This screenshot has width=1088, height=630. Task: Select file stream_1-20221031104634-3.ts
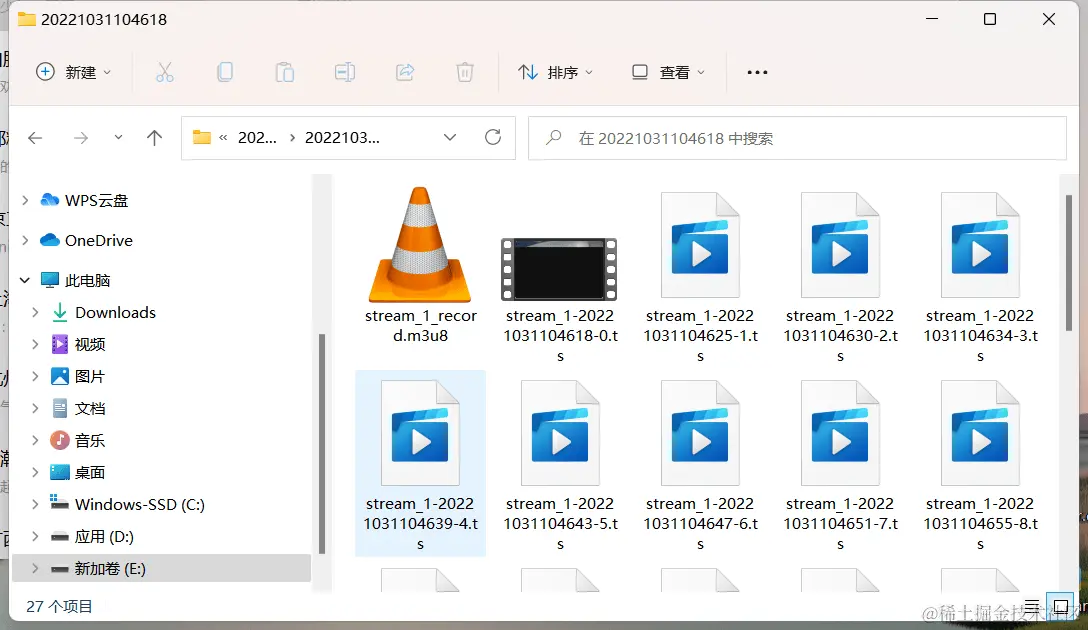980,278
